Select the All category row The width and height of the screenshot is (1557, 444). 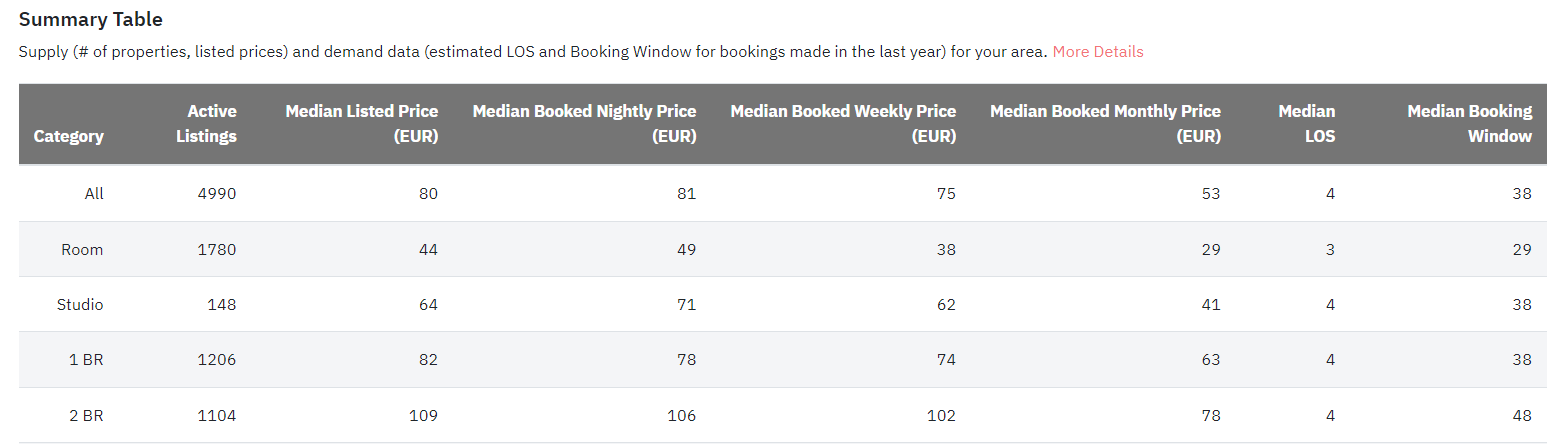click(783, 194)
